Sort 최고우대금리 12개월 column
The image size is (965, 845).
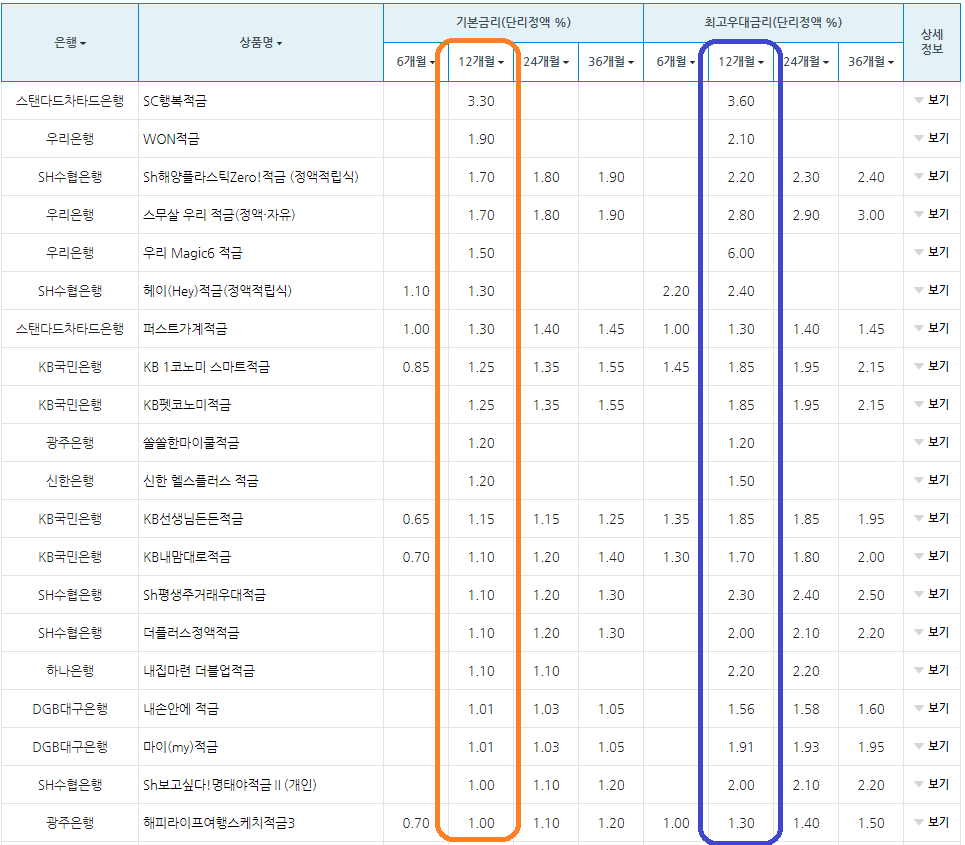(x=741, y=62)
